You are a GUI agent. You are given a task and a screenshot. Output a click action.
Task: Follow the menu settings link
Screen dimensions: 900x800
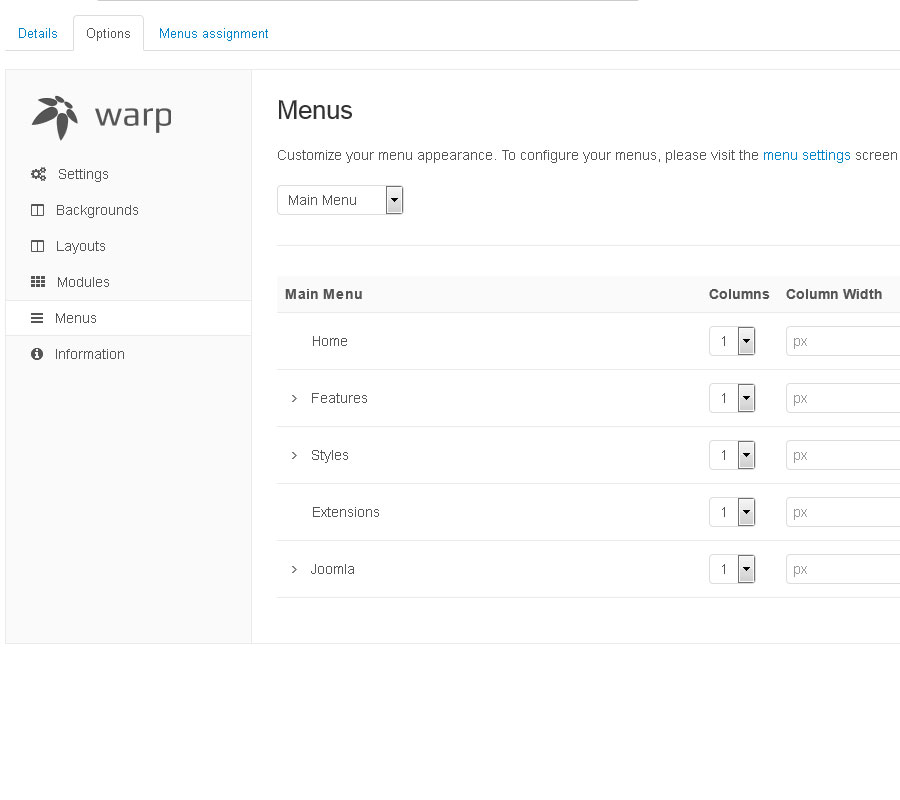click(x=806, y=155)
